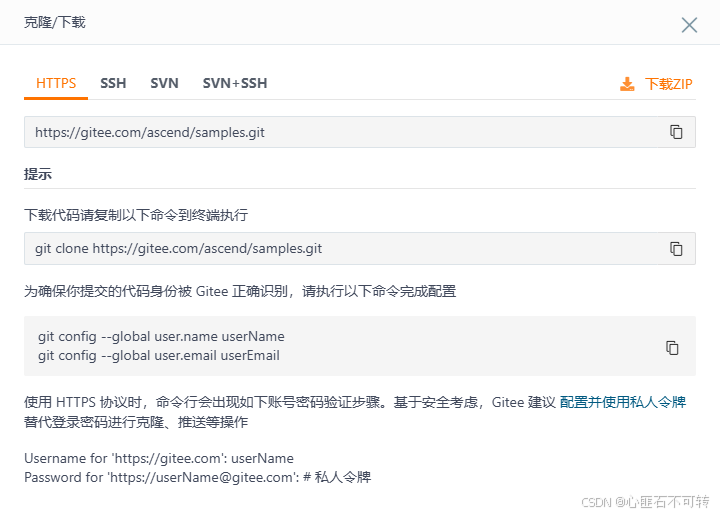The width and height of the screenshot is (720, 515).
Task: Click the user.name config line
Action: tap(161, 336)
